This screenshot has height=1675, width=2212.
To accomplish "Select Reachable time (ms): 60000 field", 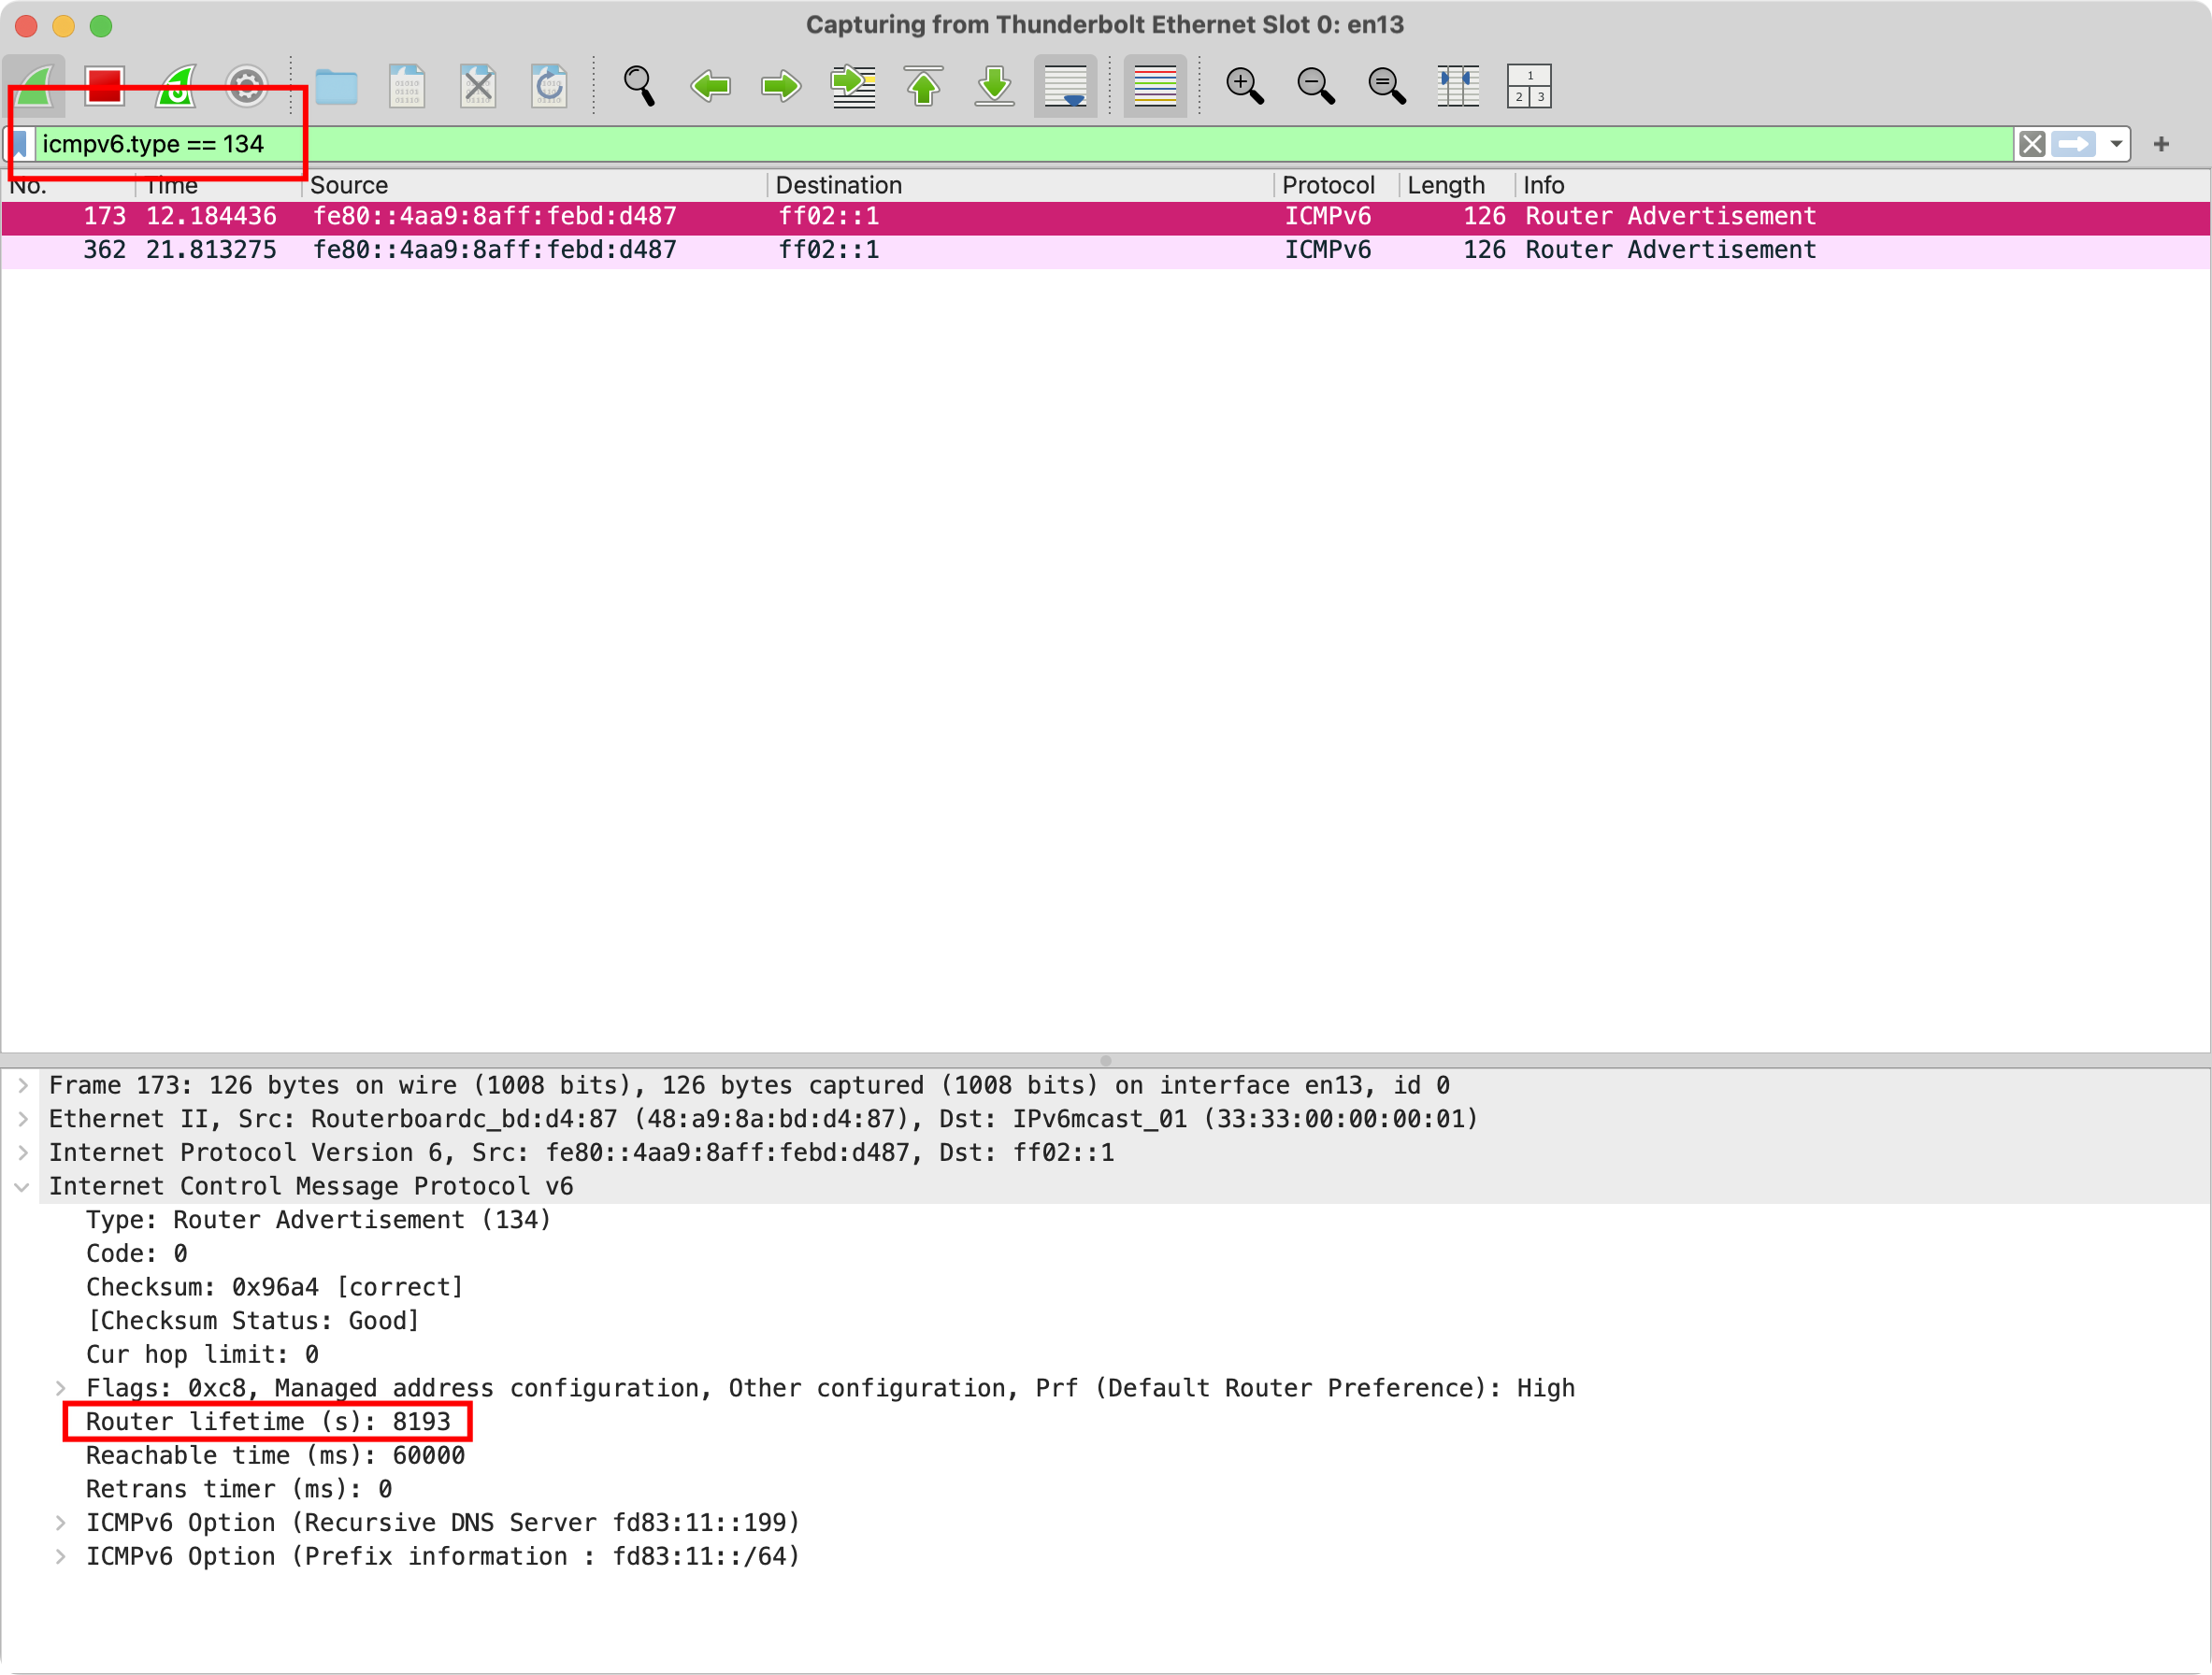I will pyautogui.click(x=275, y=1457).
